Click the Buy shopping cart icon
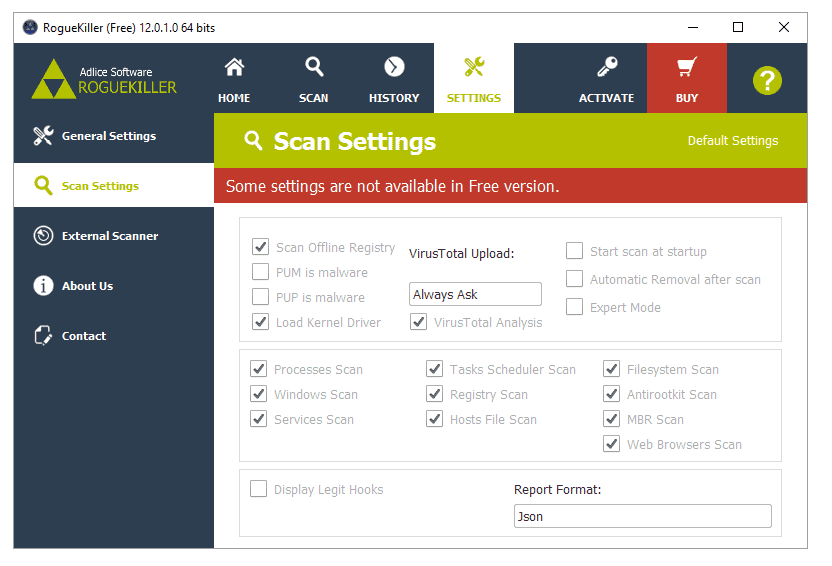The image size is (832, 566). coord(686,67)
